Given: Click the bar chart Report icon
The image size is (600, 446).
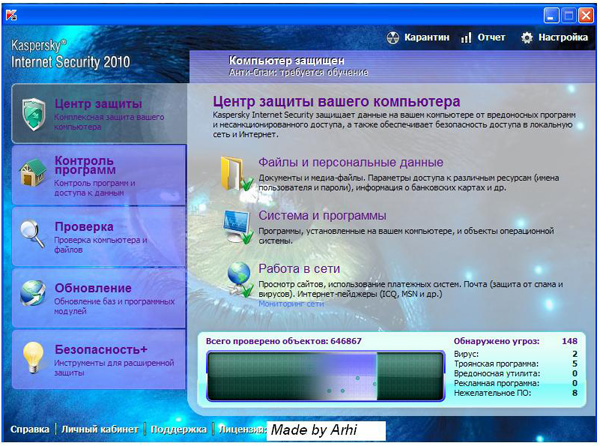Looking at the screenshot, I should 466,37.
